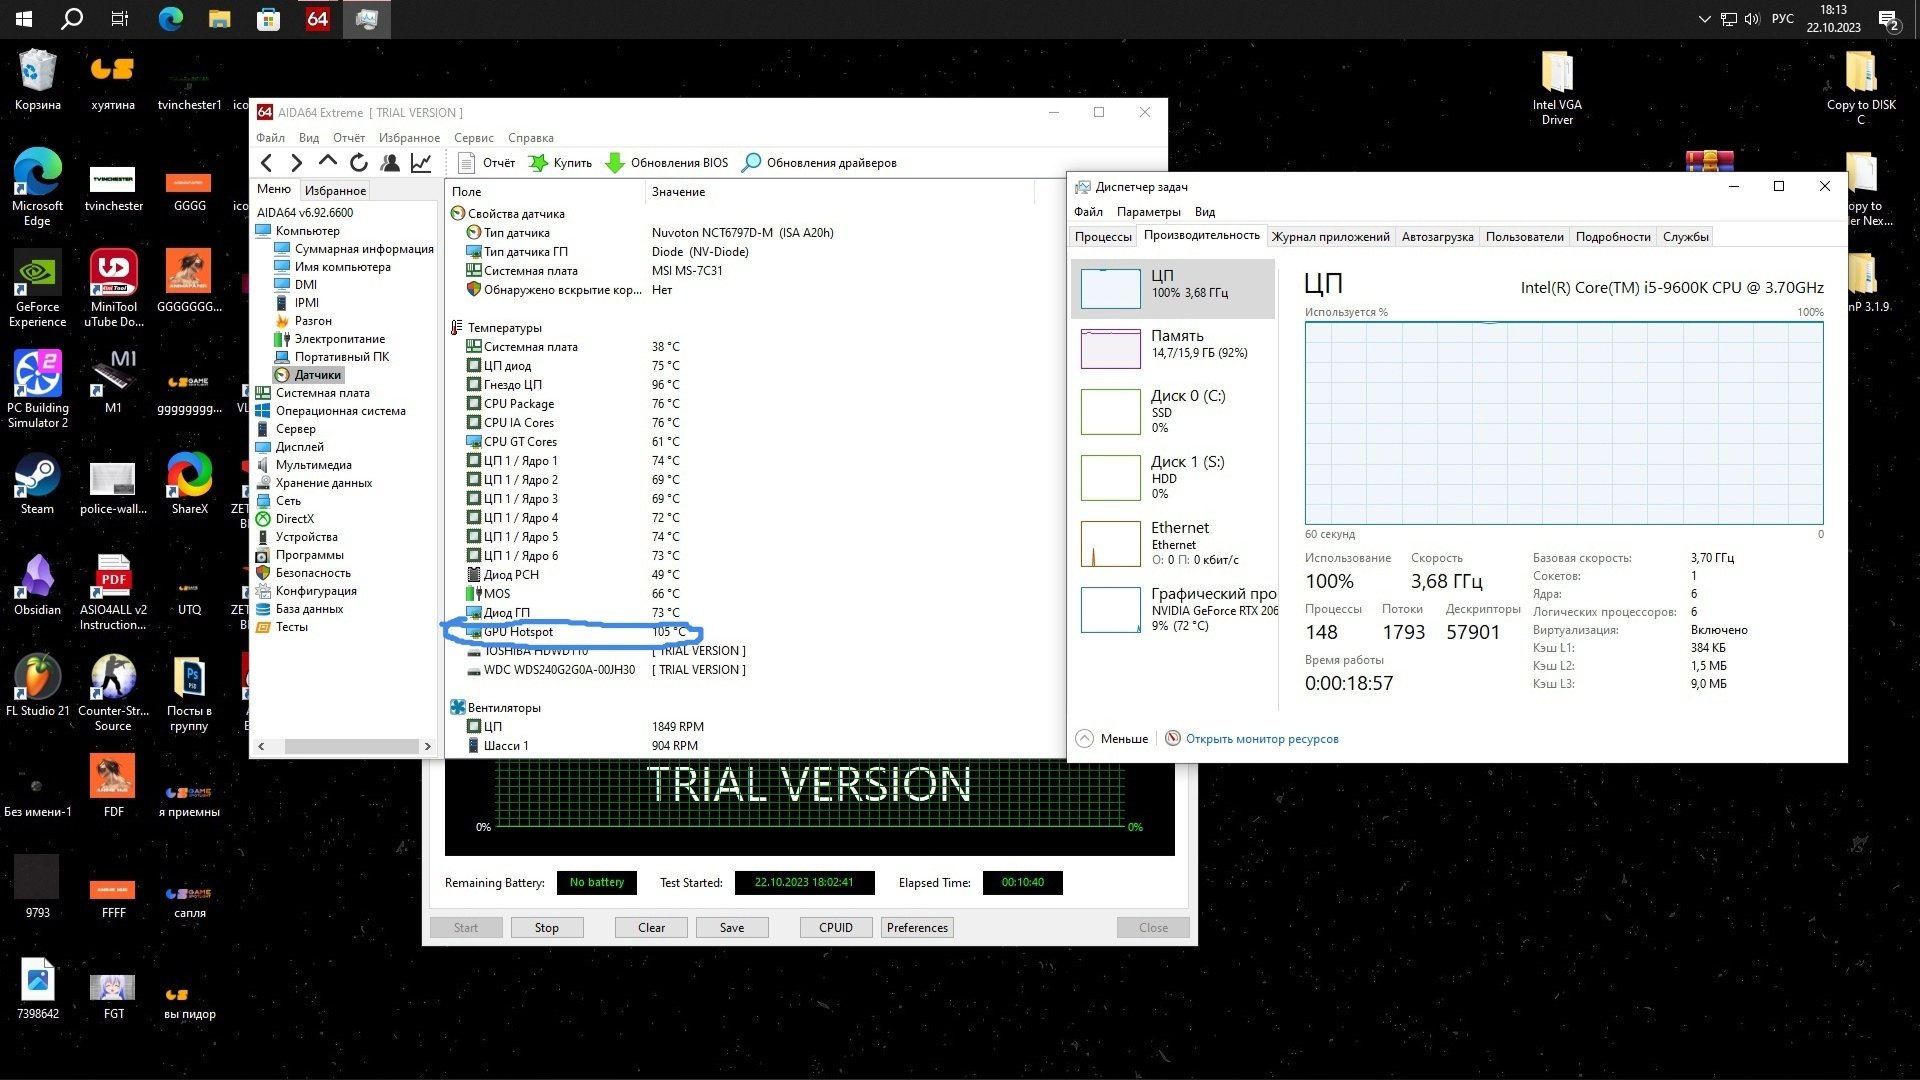Click the Clear button

click(x=651, y=928)
